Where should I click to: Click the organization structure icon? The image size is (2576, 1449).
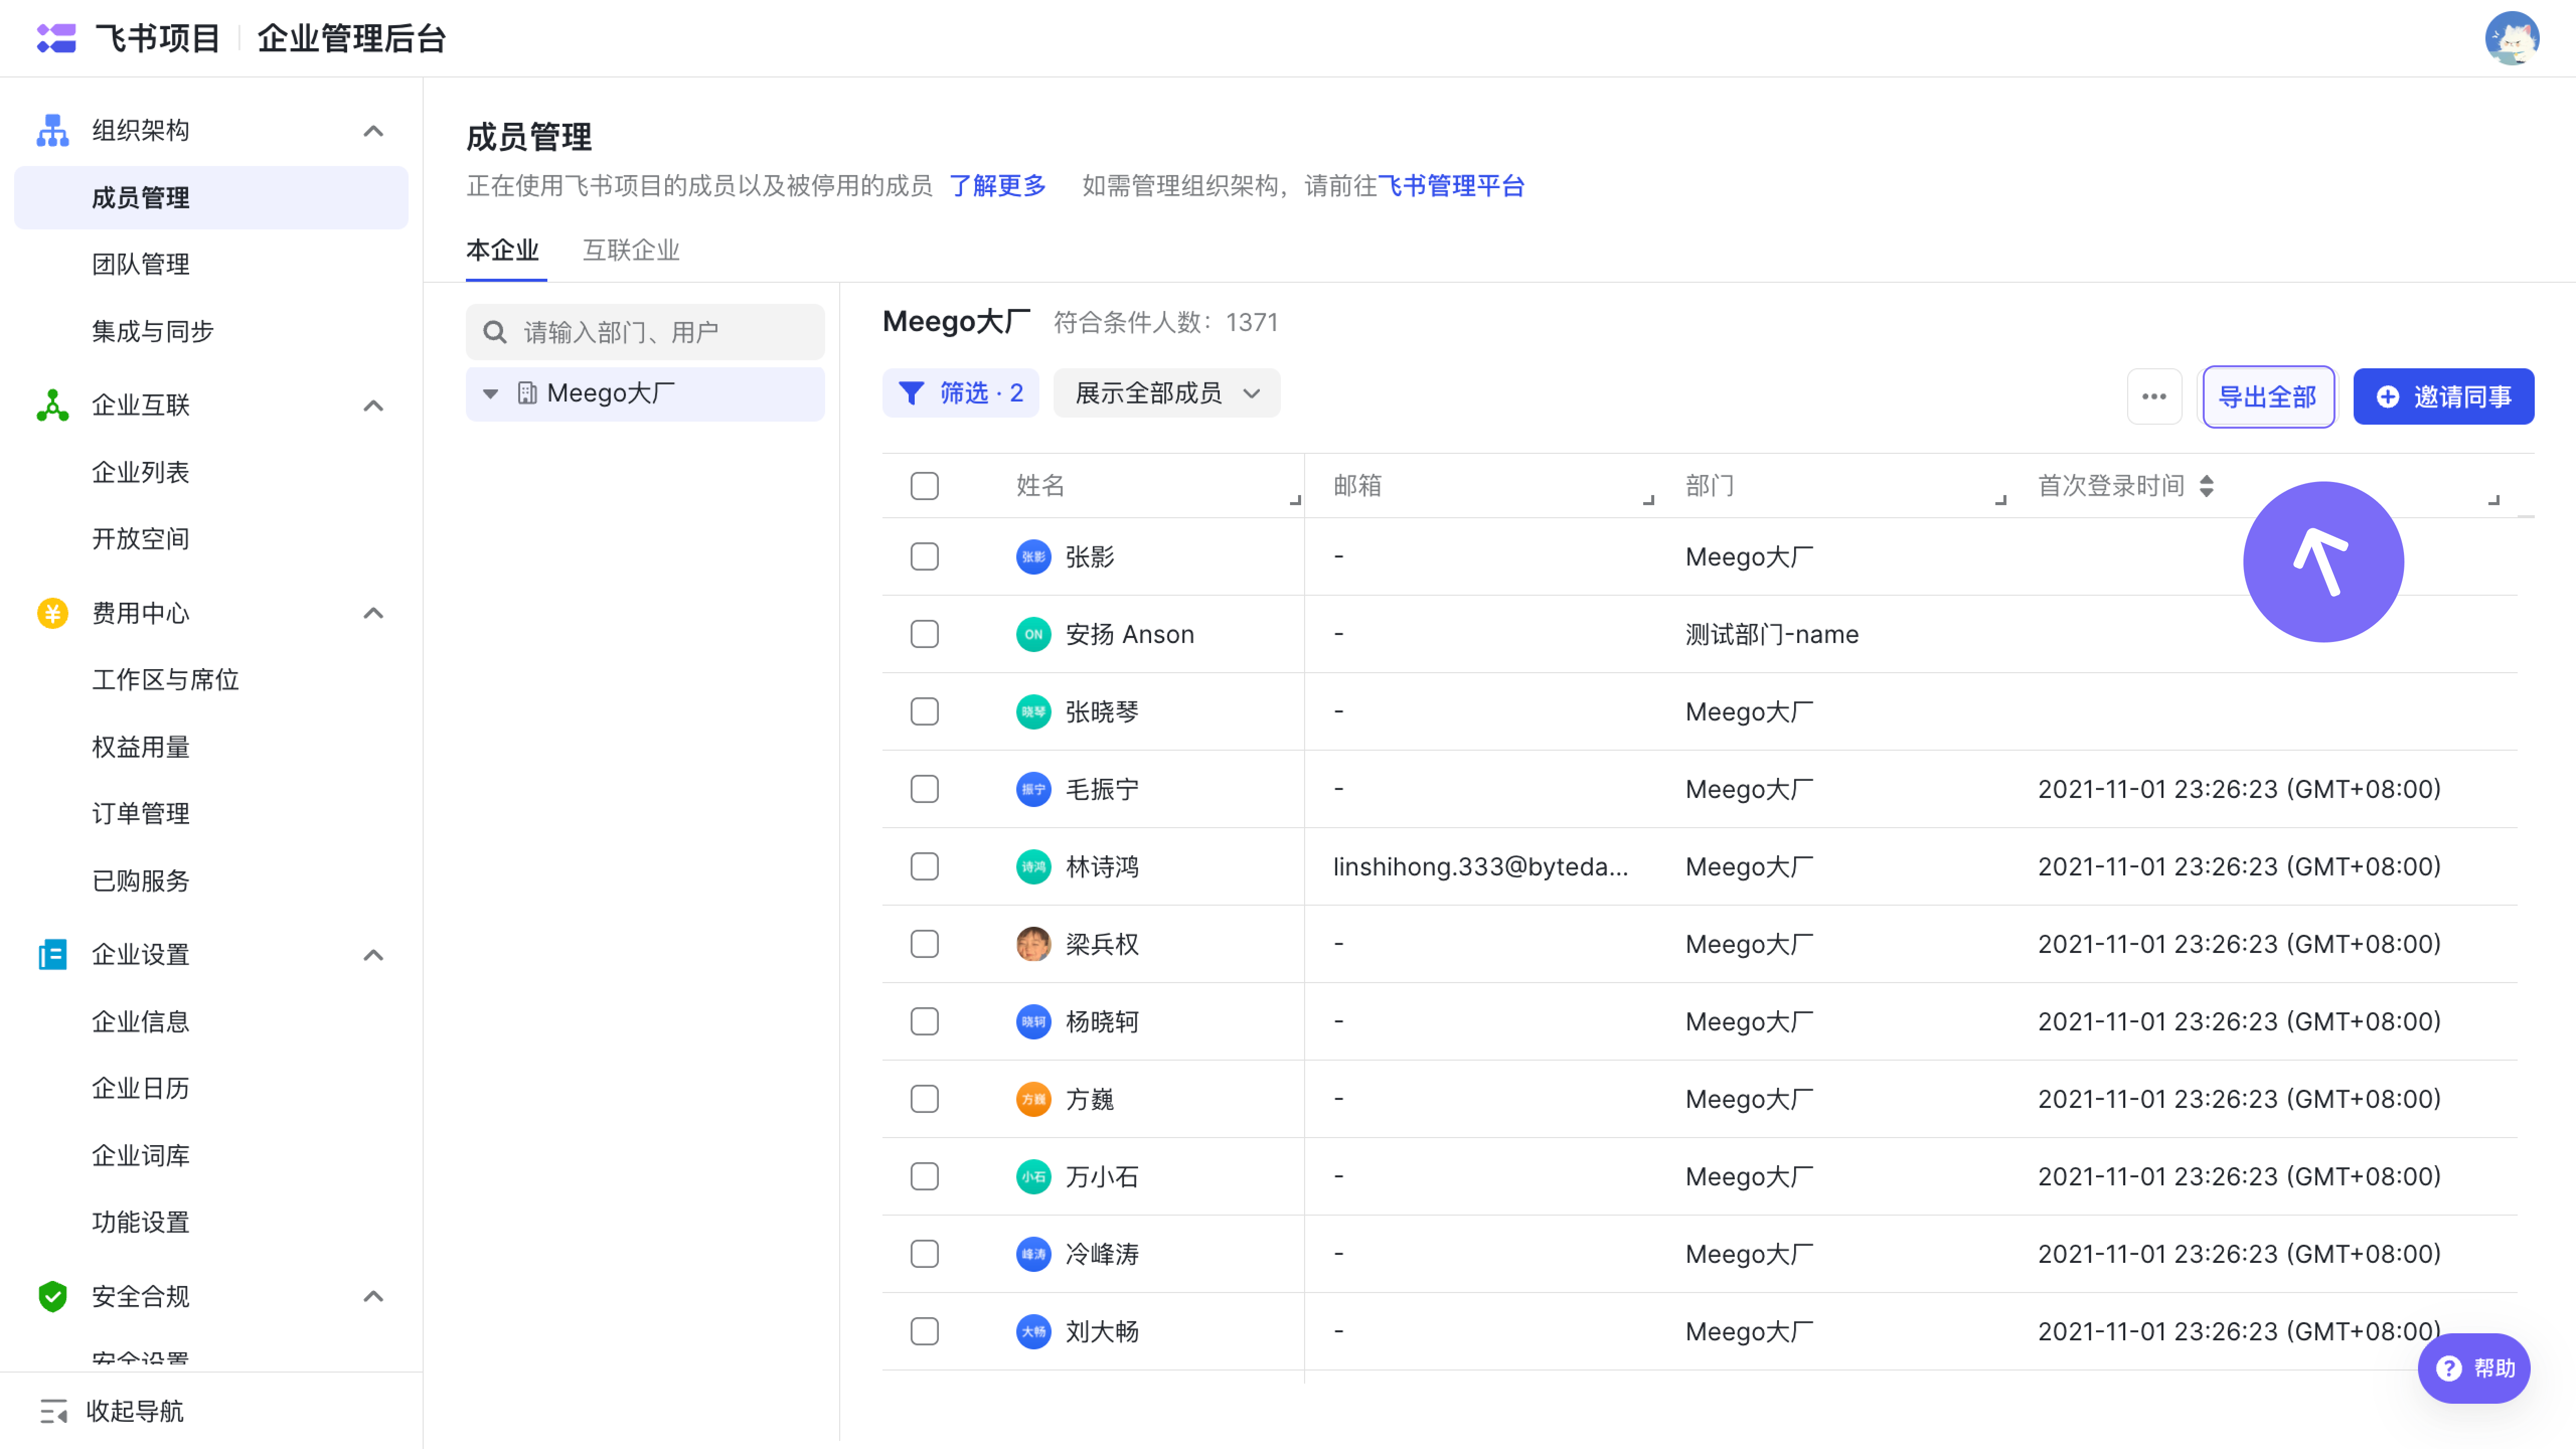(52, 130)
